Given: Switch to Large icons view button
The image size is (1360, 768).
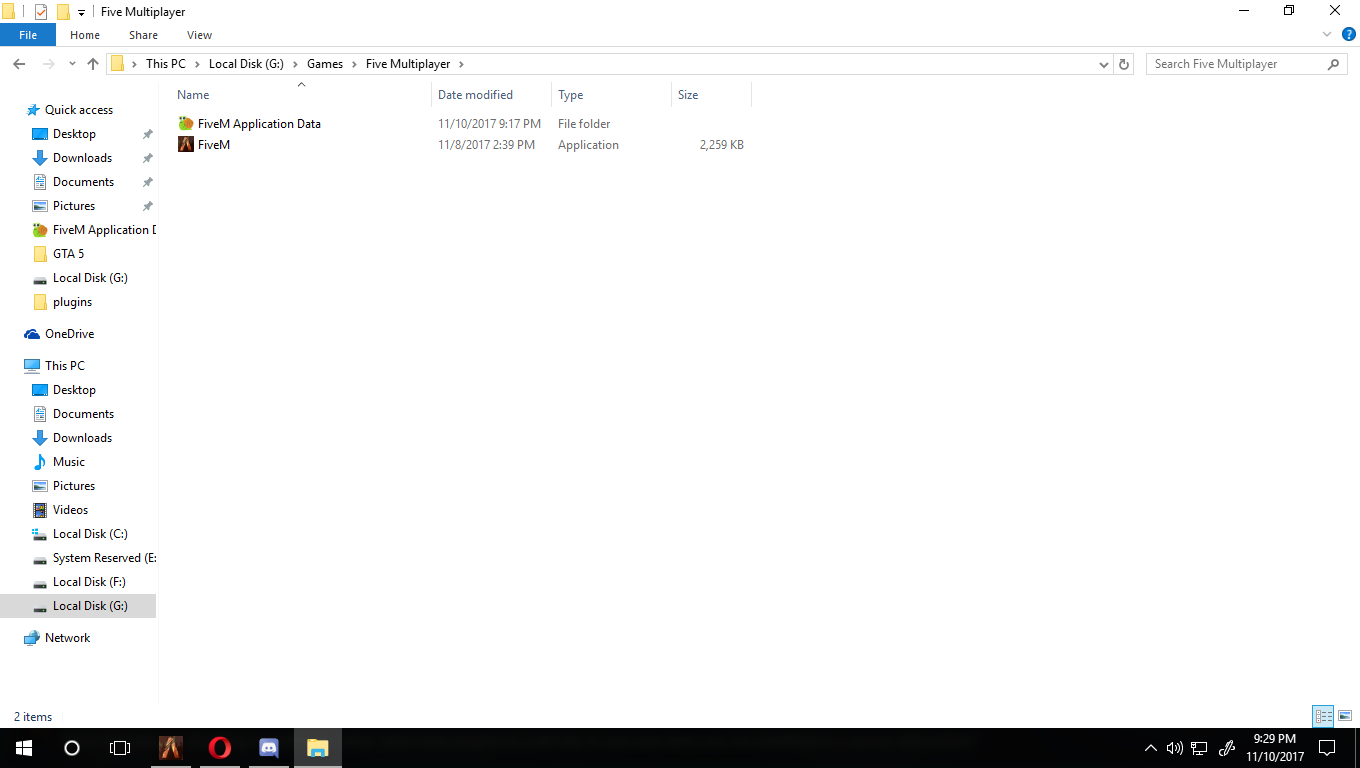Looking at the screenshot, I should (1345, 716).
